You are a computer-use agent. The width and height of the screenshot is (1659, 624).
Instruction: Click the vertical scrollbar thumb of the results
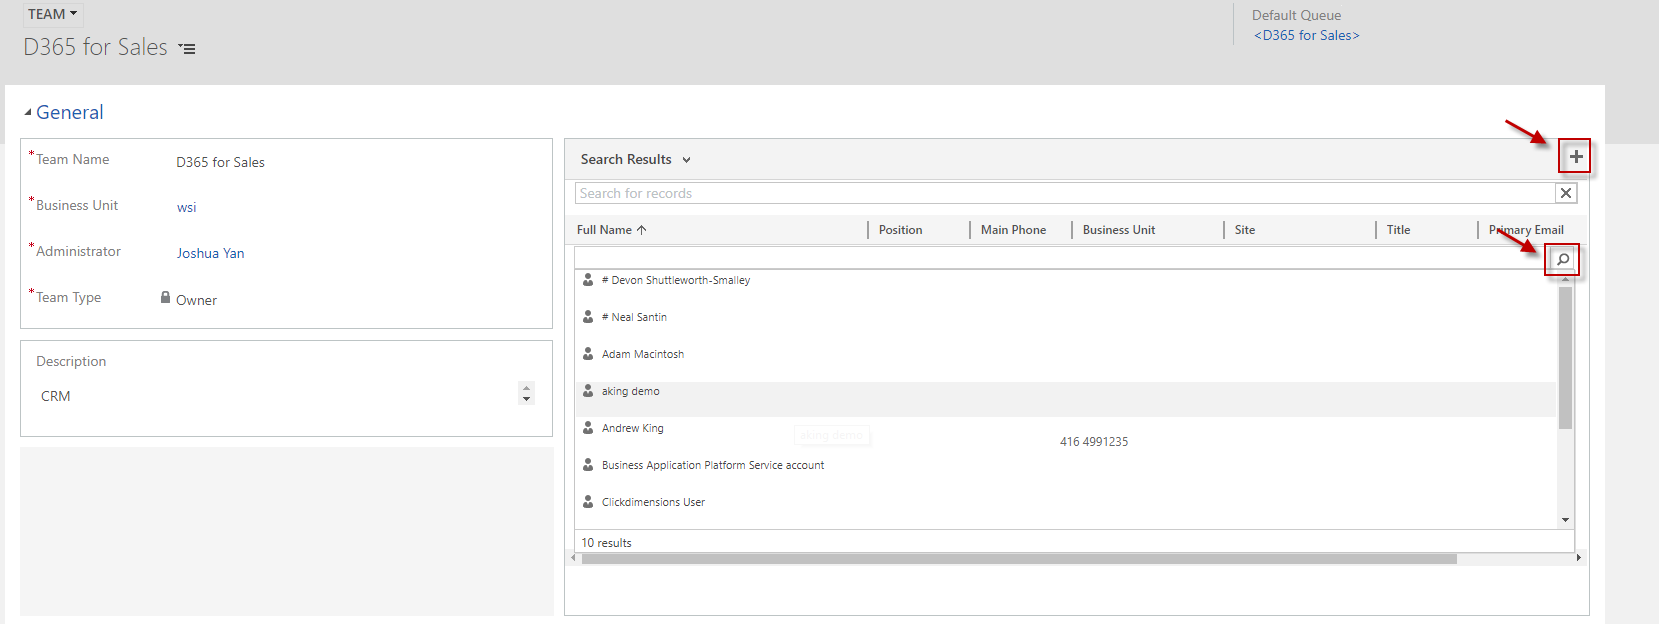[x=1566, y=357]
